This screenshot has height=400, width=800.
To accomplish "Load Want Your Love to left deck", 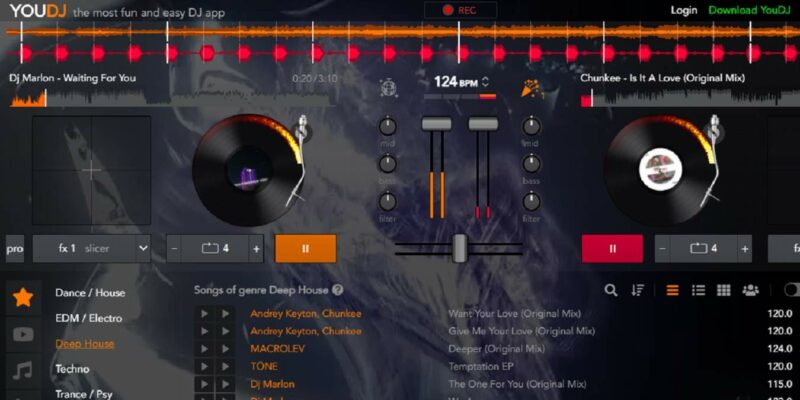I will click(x=204, y=314).
